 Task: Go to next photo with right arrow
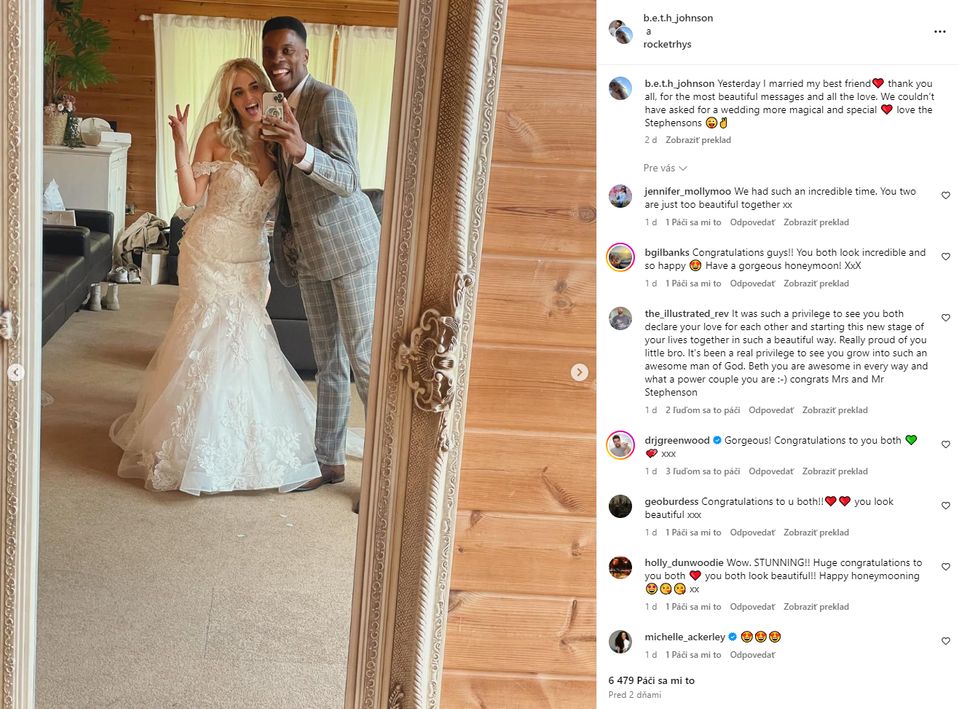579,372
